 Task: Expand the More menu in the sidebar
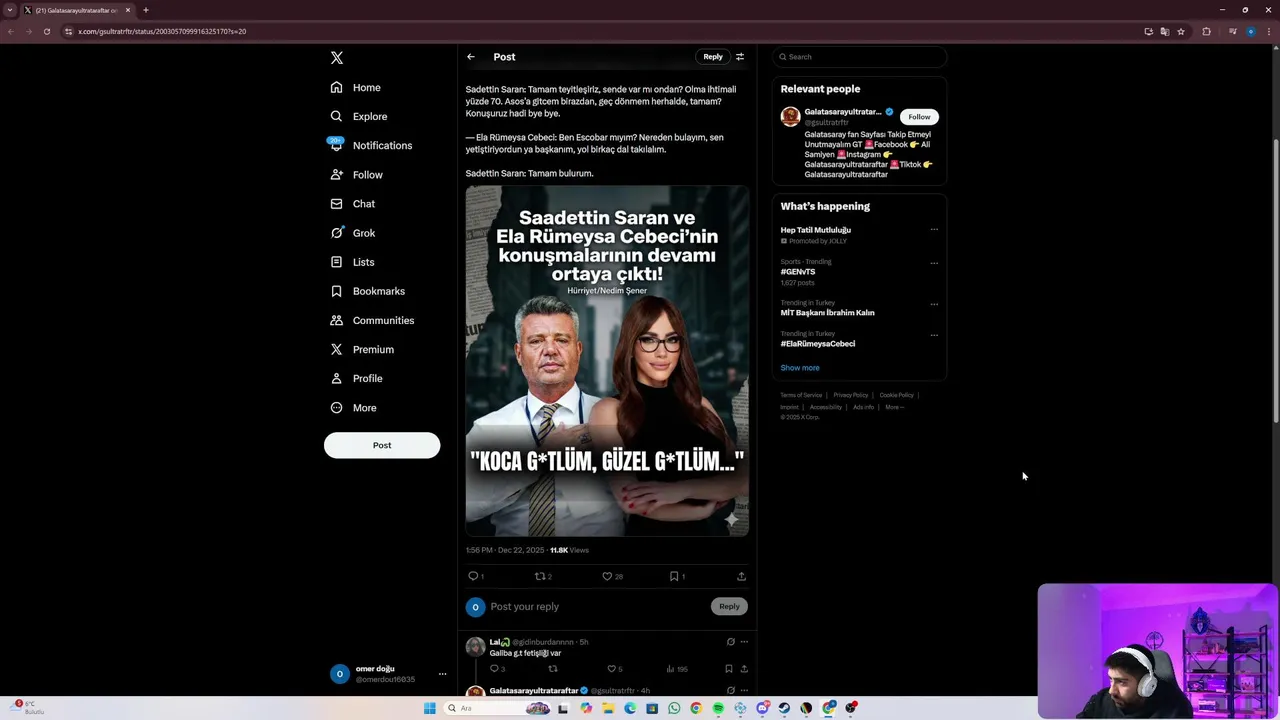coord(353,408)
